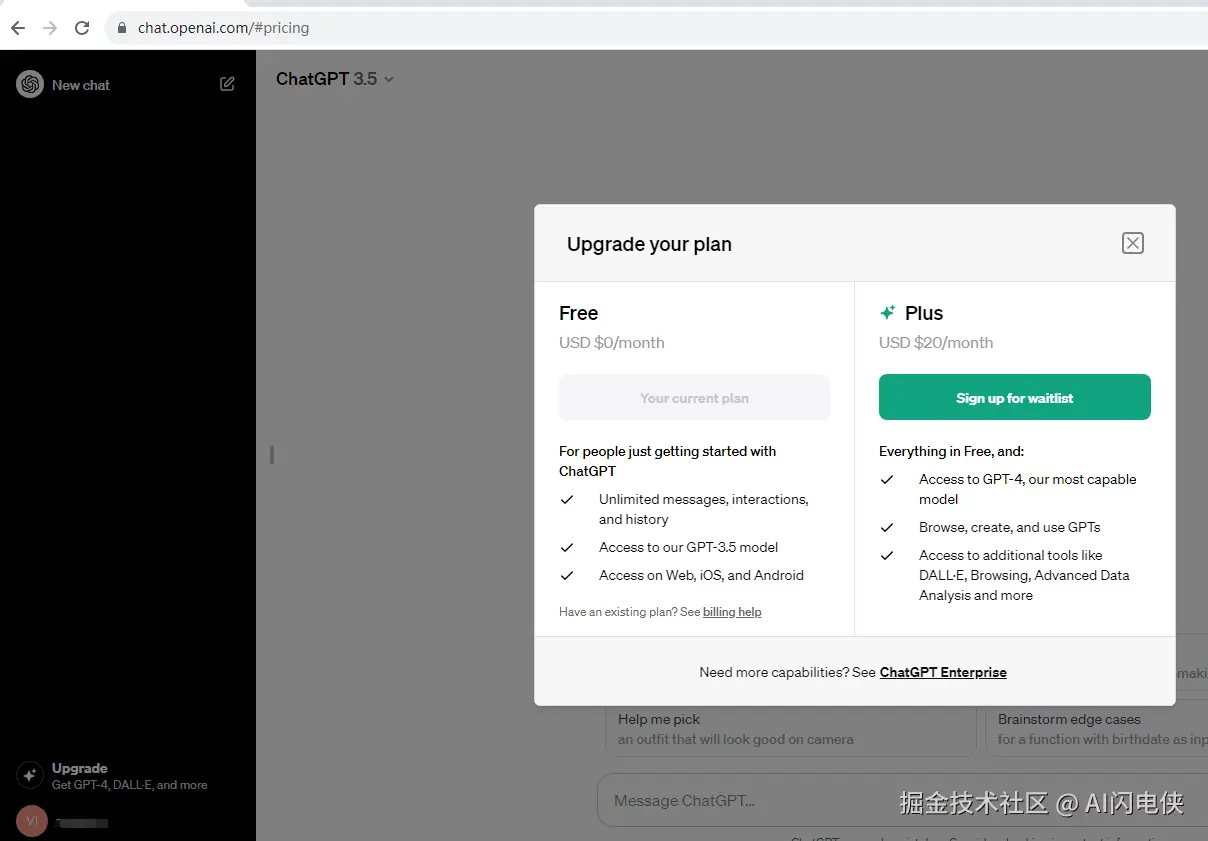Click the Message ChatGPT input field
This screenshot has width=1208, height=841.
click(900, 800)
